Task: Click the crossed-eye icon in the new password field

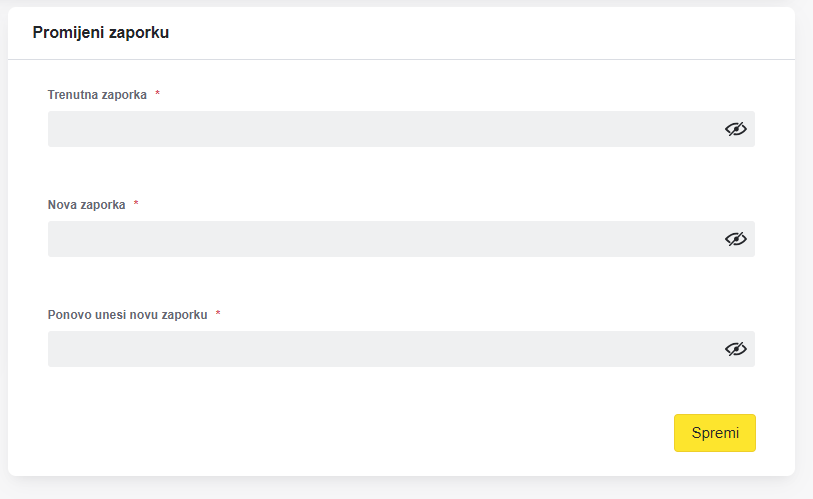Action: pos(736,239)
